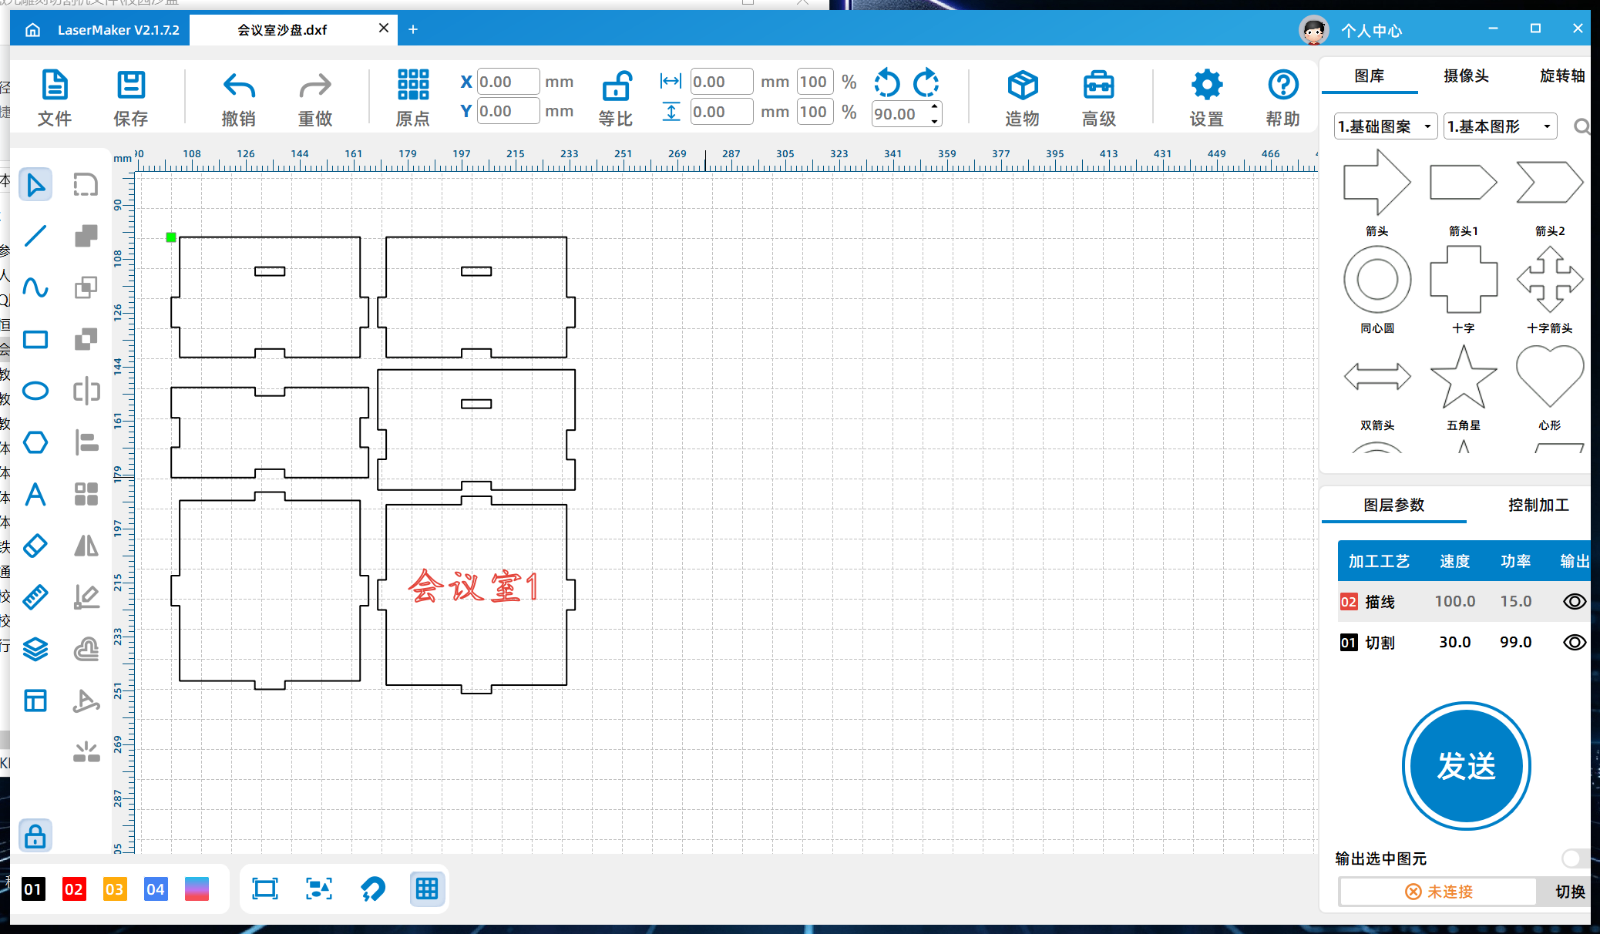Open the 造物 cube icon

pos(1022,85)
